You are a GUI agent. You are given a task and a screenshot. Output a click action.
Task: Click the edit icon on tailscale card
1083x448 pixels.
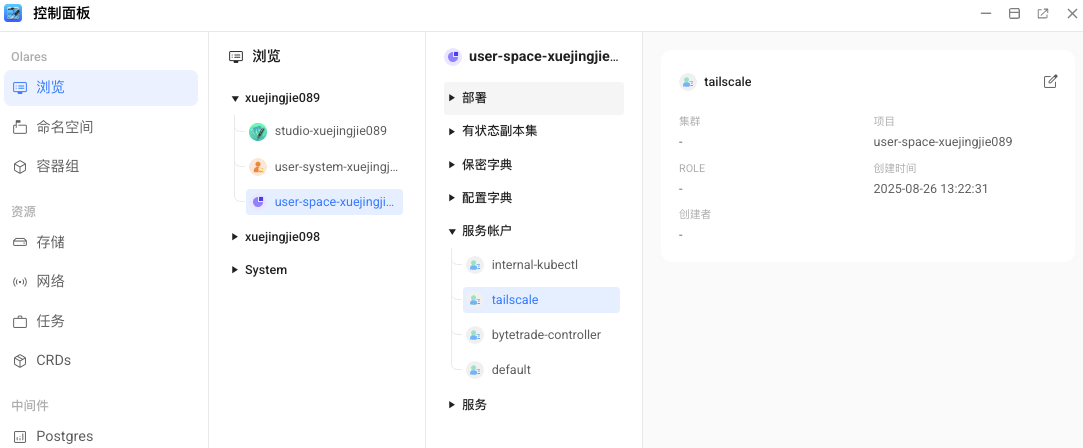pyautogui.click(x=1050, y=82)
